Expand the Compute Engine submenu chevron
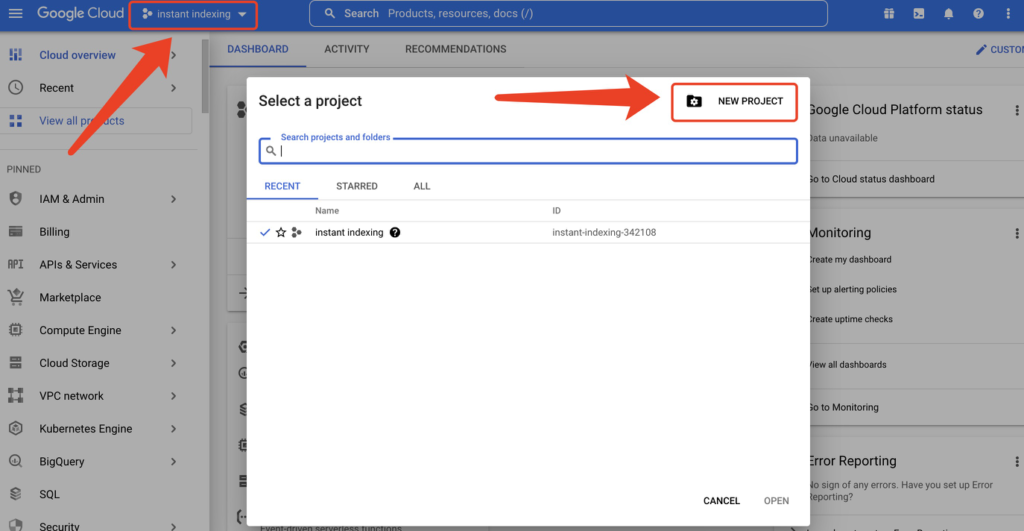Viewport: 1024px width, 531px height. coord(174,330)
